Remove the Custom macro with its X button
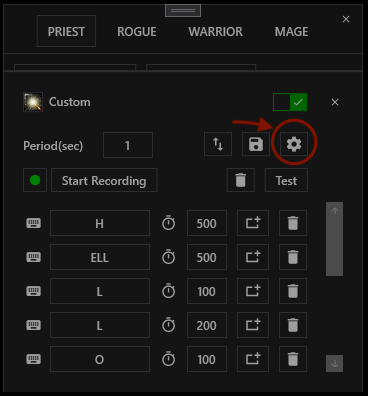368x396 pixels. coord(335,102)
